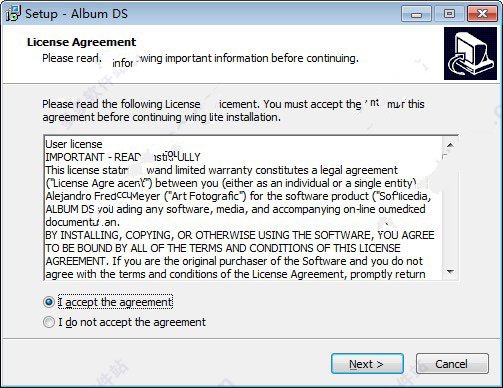Proceed with the Next > button
503x388 pixels.
[x=367, y=364]
